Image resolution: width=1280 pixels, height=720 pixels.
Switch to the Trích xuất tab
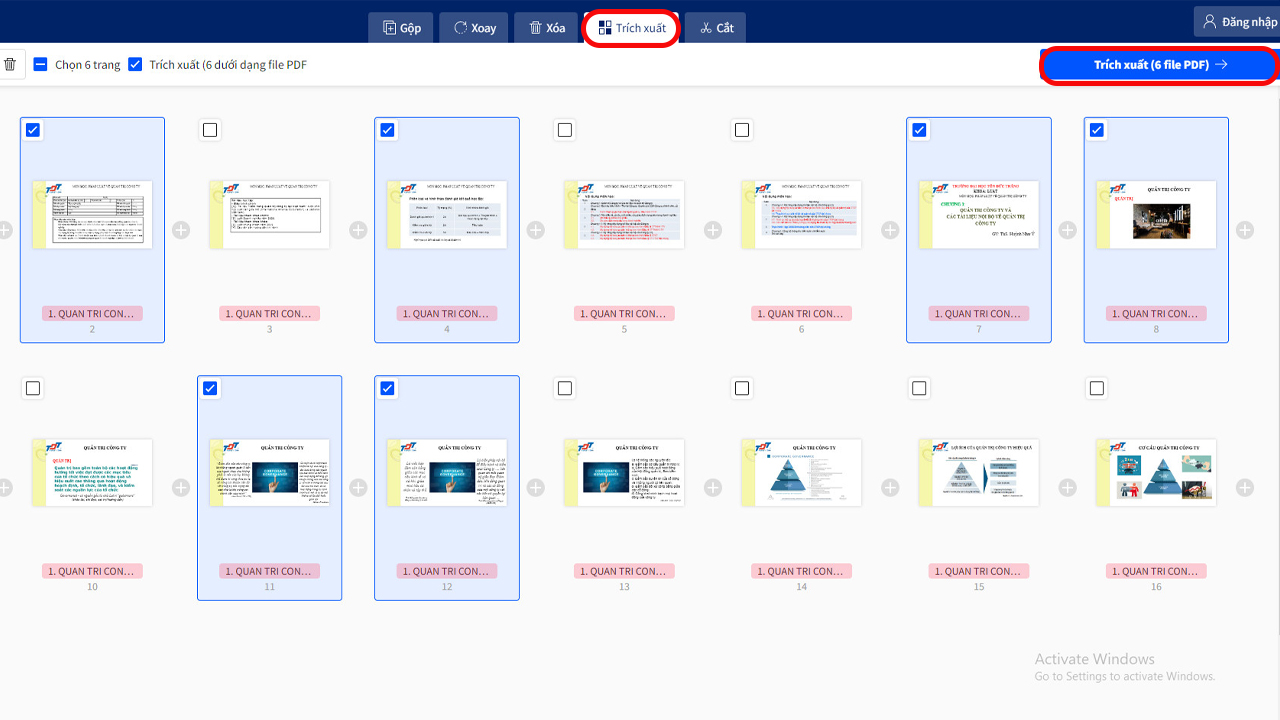pos(631,27)
